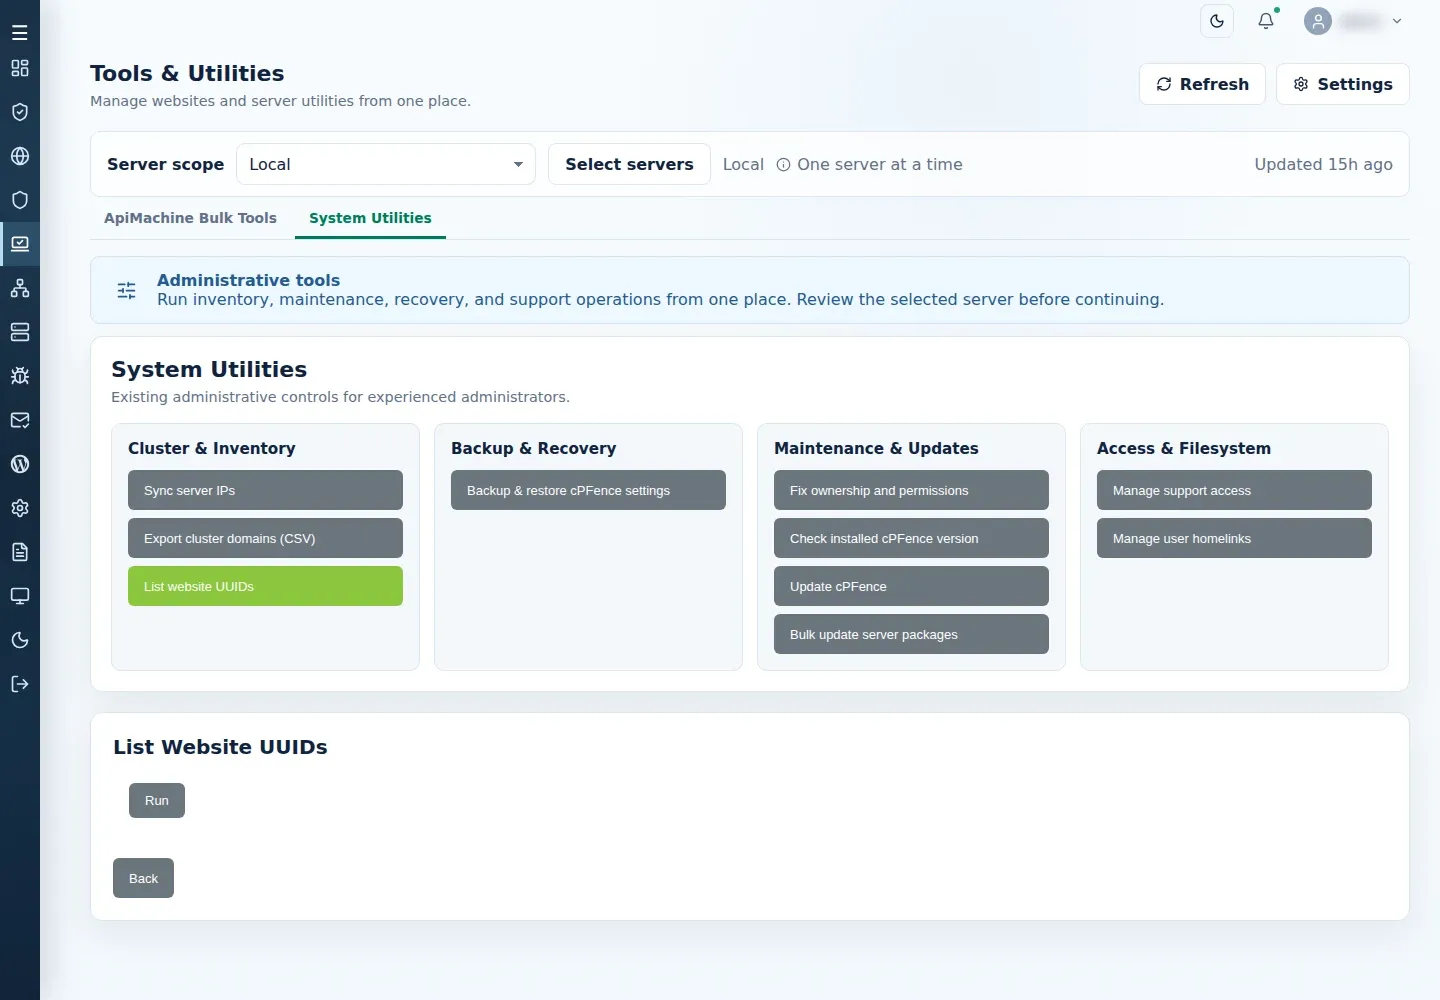The width and height of the screenshot is (1440, 1000).
Task: Click the Refresh button
Action: click(x=1202, y=84)
